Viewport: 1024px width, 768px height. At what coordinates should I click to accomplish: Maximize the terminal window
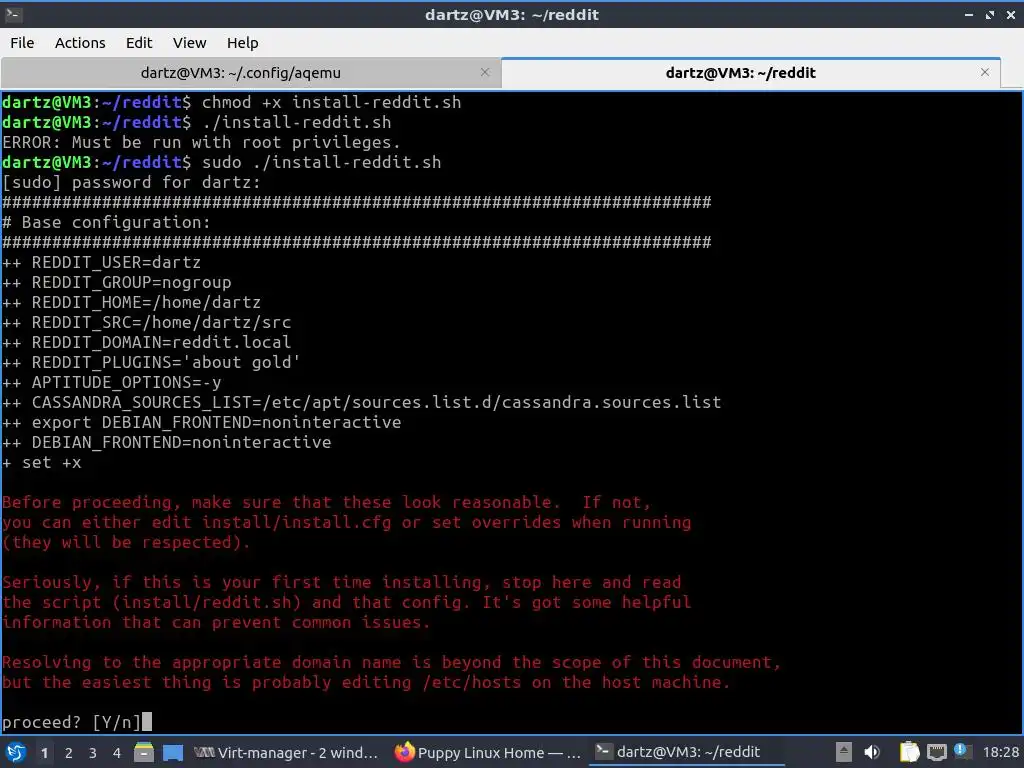coord(990,14)
